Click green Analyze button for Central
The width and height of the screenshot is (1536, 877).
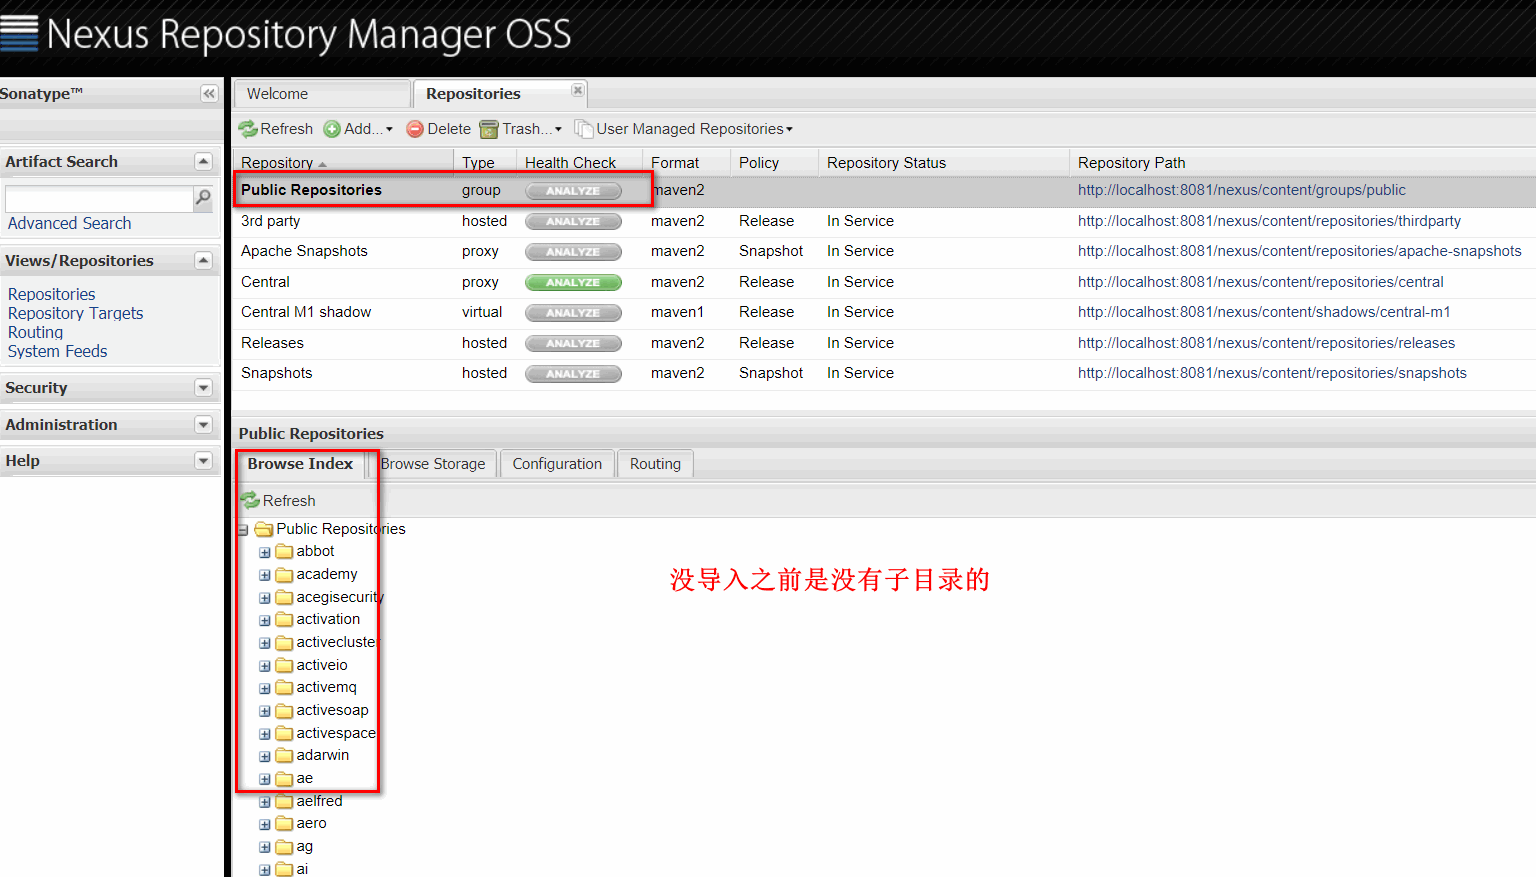pos(573,283)
